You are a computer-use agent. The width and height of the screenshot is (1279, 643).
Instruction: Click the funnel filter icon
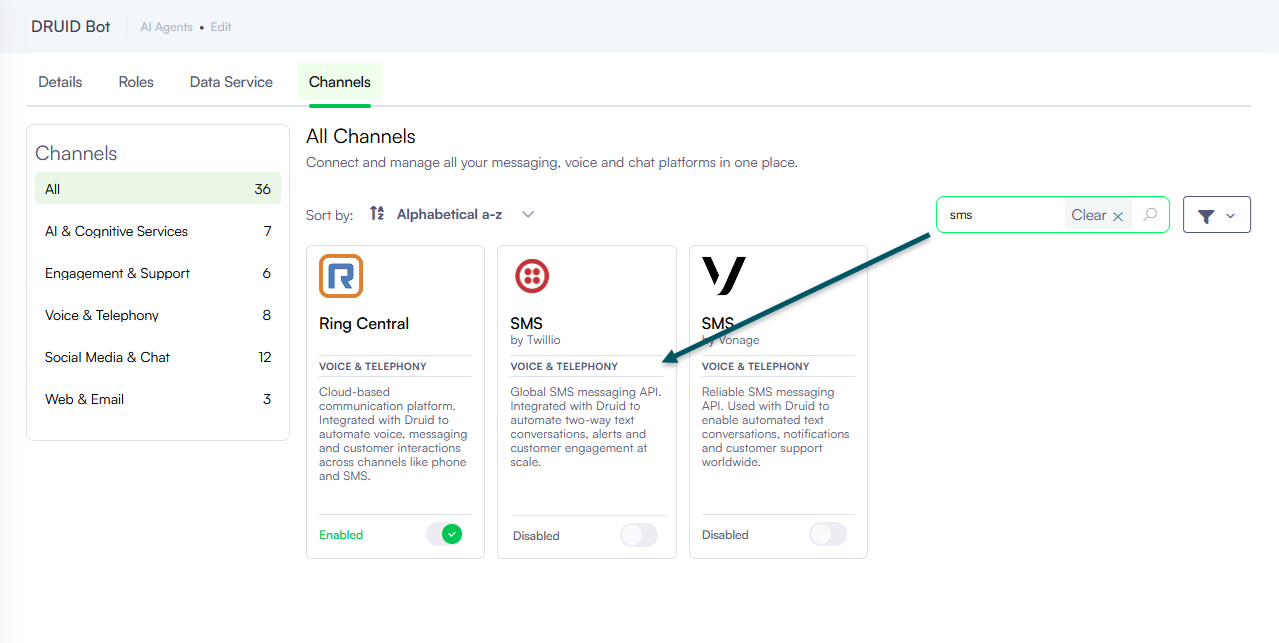tap(1206, 216)
